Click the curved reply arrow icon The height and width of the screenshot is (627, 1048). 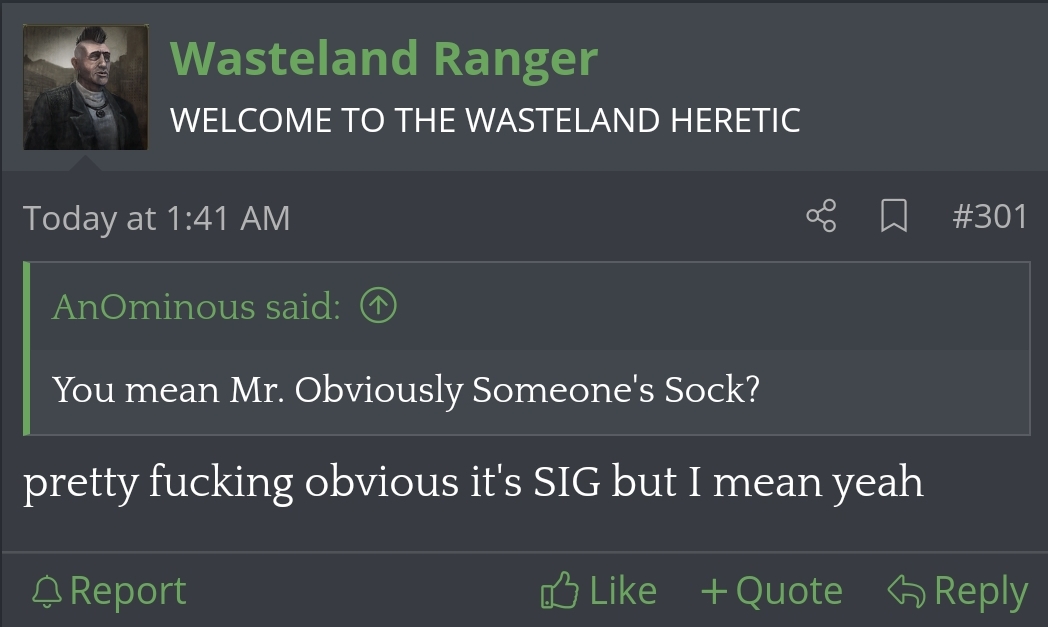tap(906, 591)
